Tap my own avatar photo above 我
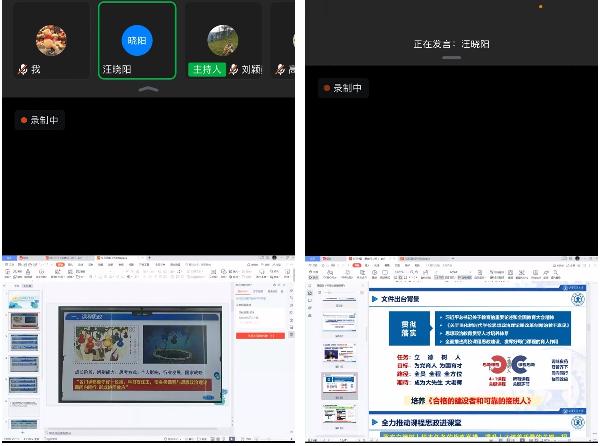The height and width of the screenshot is (446, 600). [51, 40]
